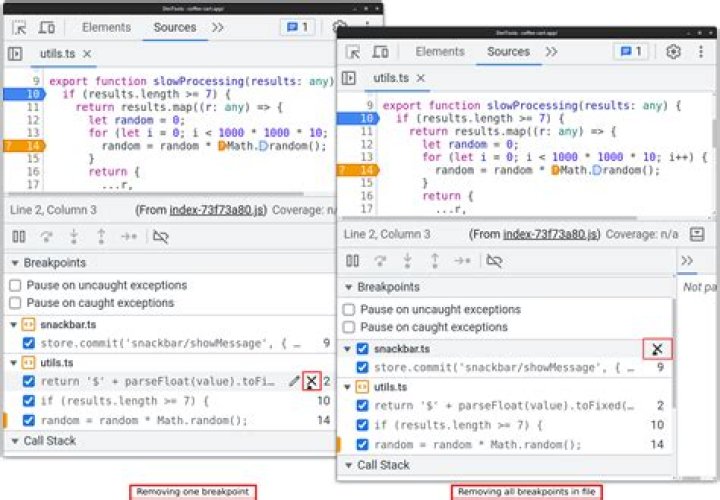Click step over icon in right window
The image size is (720, 500).
380,261
